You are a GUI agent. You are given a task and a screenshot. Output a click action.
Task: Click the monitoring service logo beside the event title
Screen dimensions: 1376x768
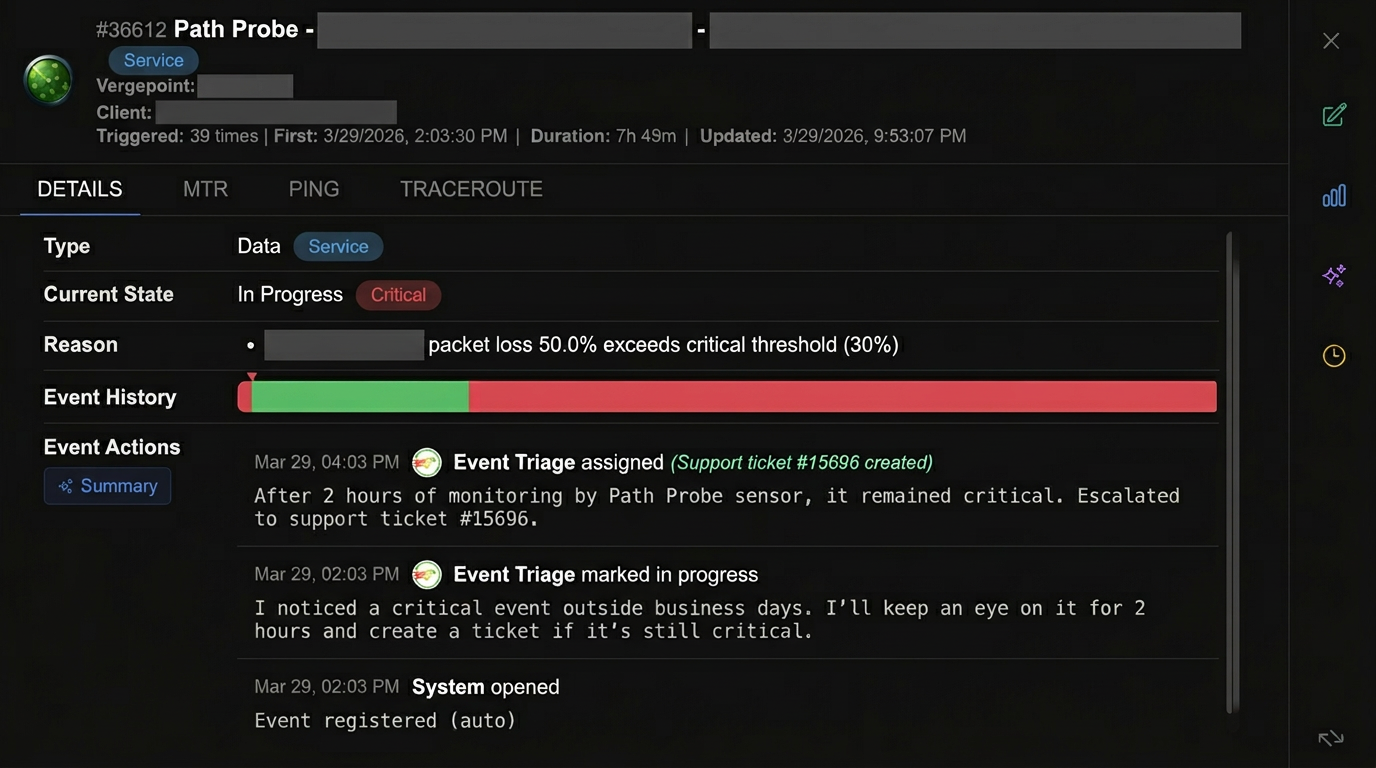[x=47, y=79]
